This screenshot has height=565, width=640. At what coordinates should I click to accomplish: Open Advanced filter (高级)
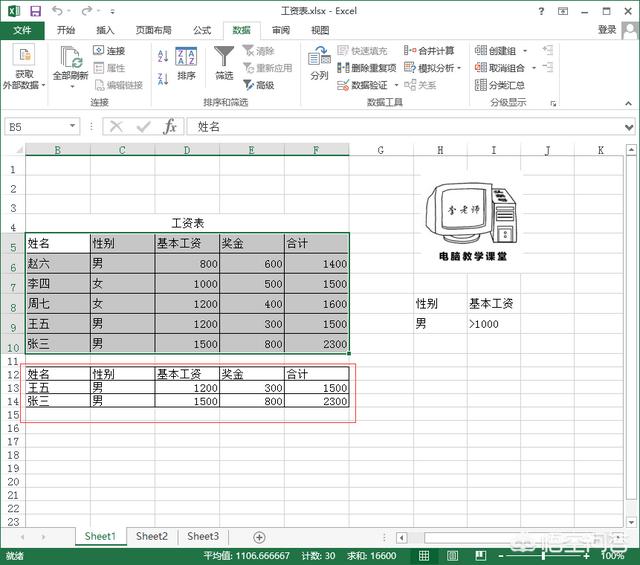coord(258,85)
